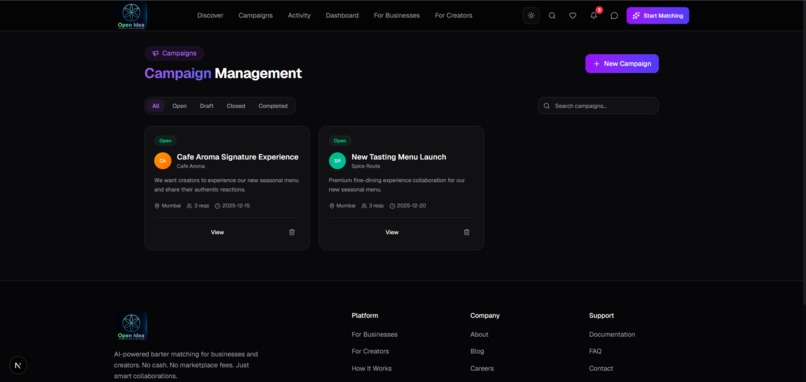Click the SR avatar for Spice Route

point(337,161)
